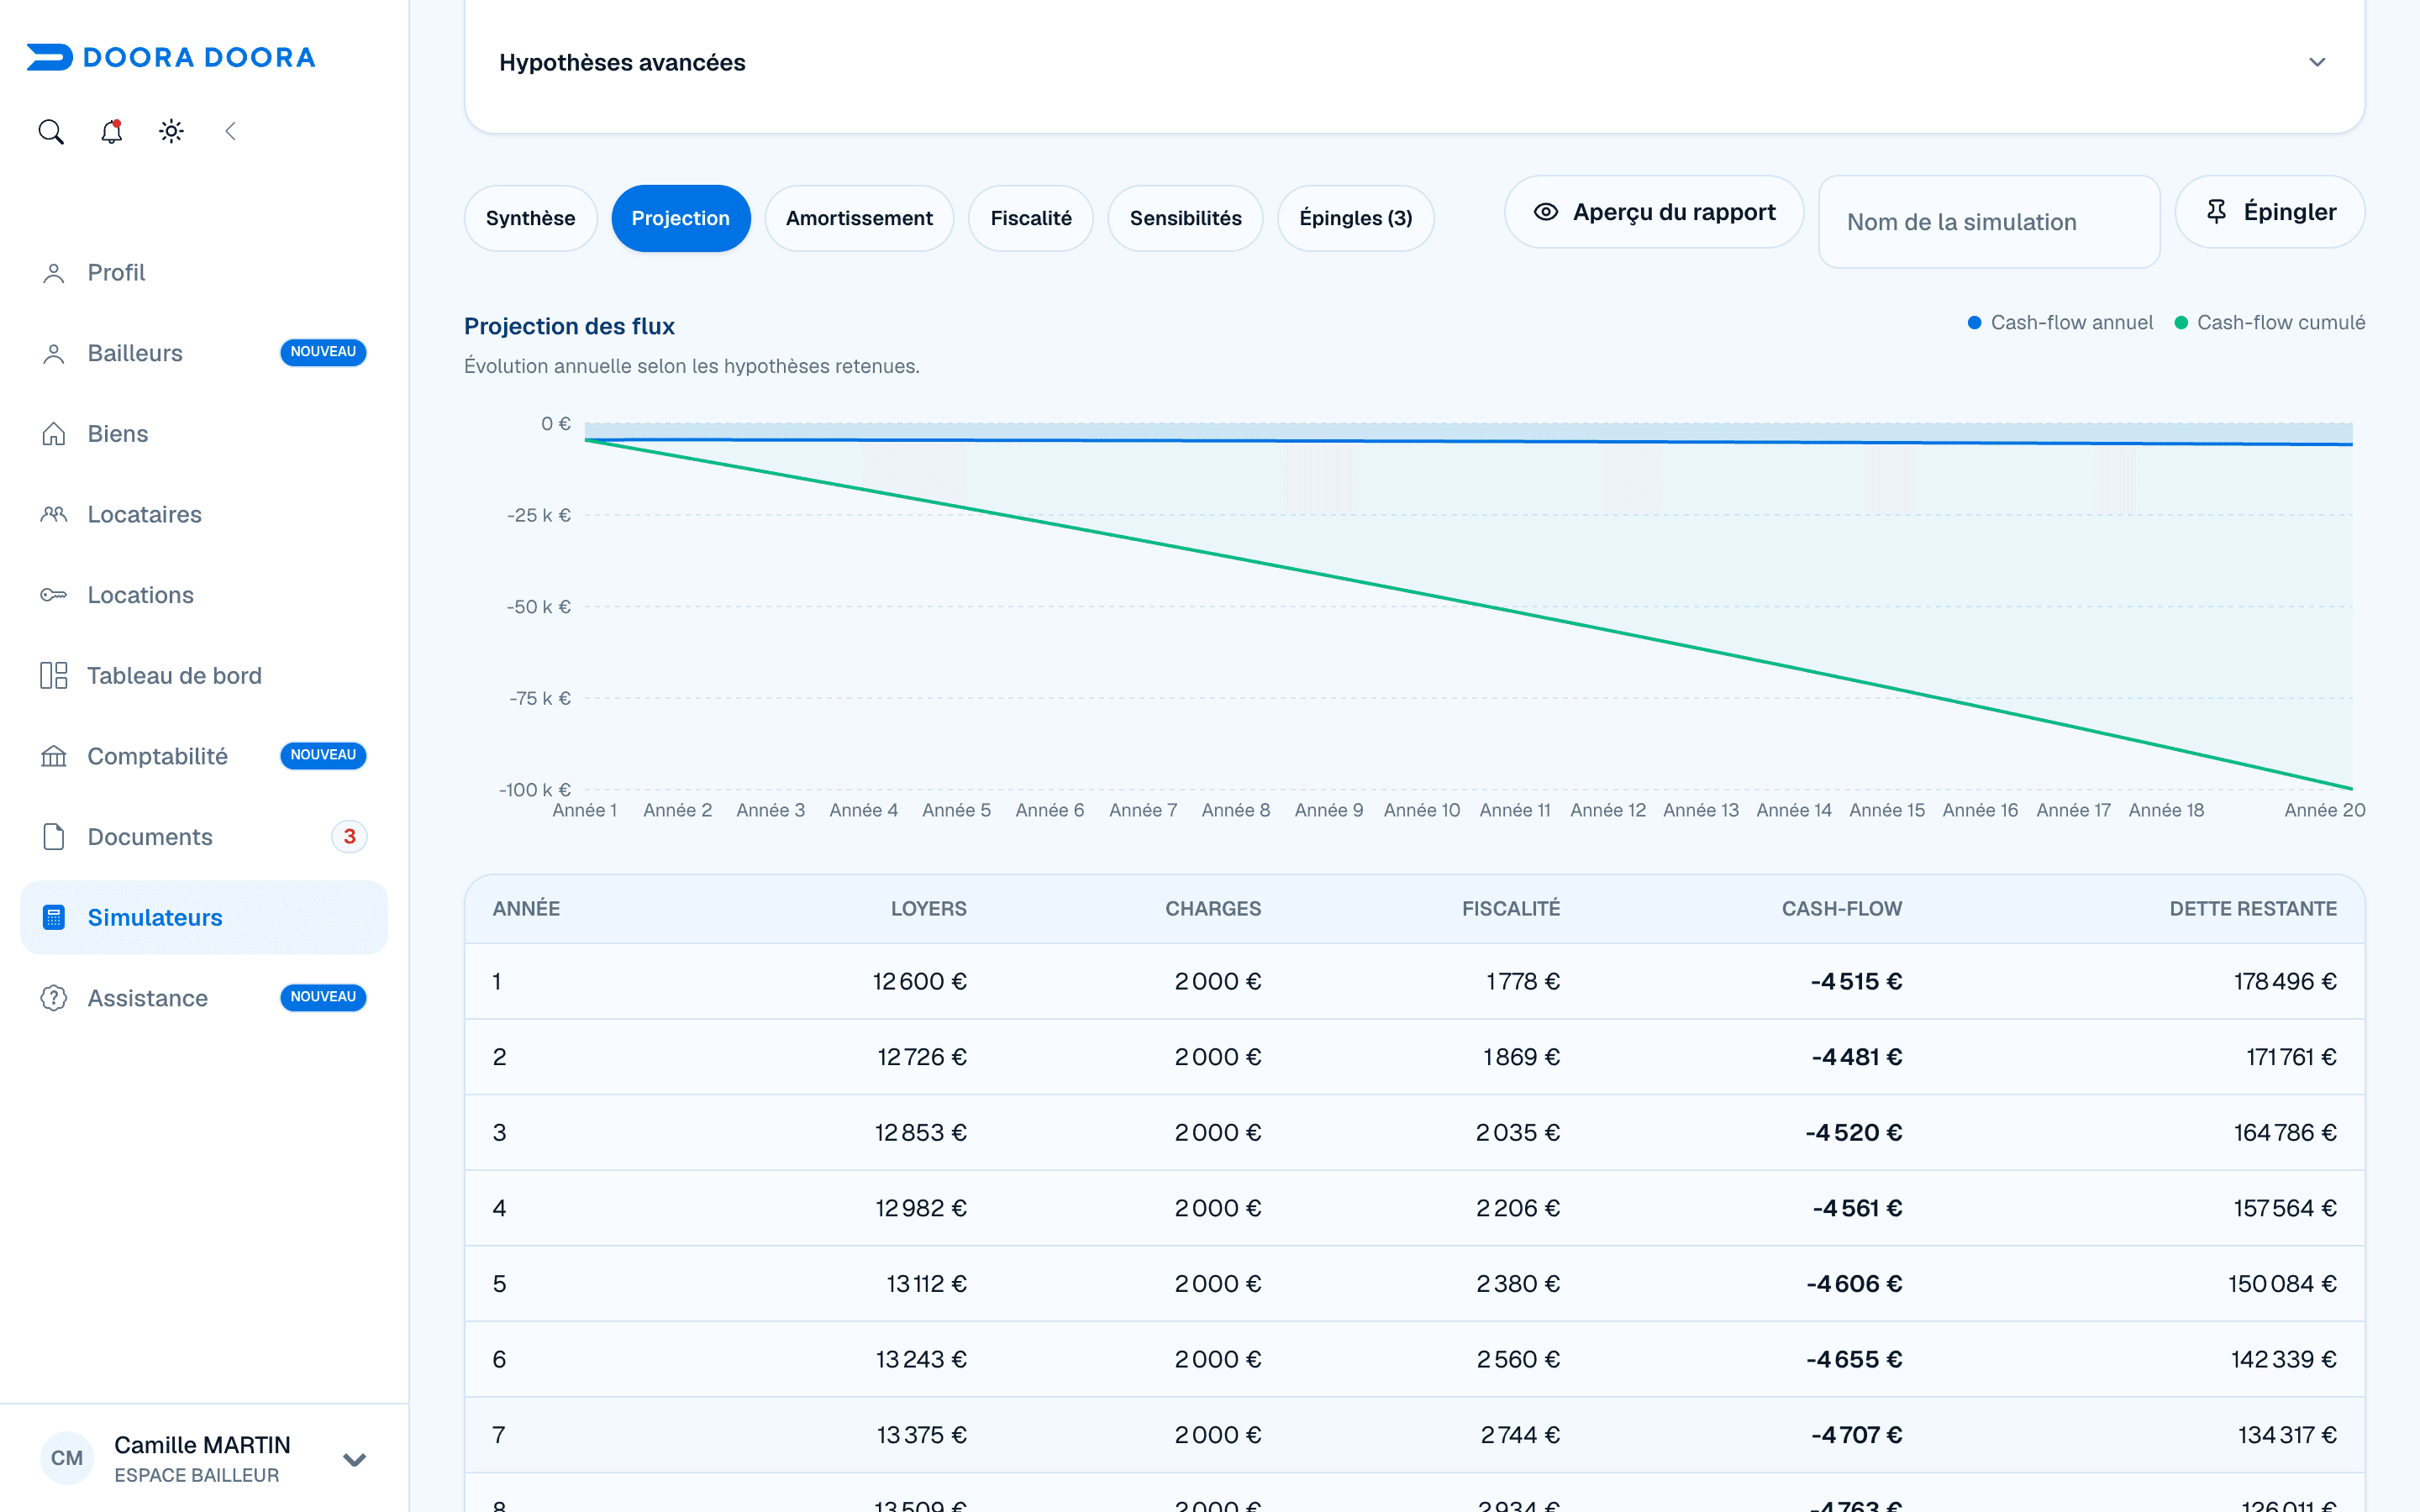
Task: Expand Hypothèses avancées chevron
Action: click(2317, 62)
